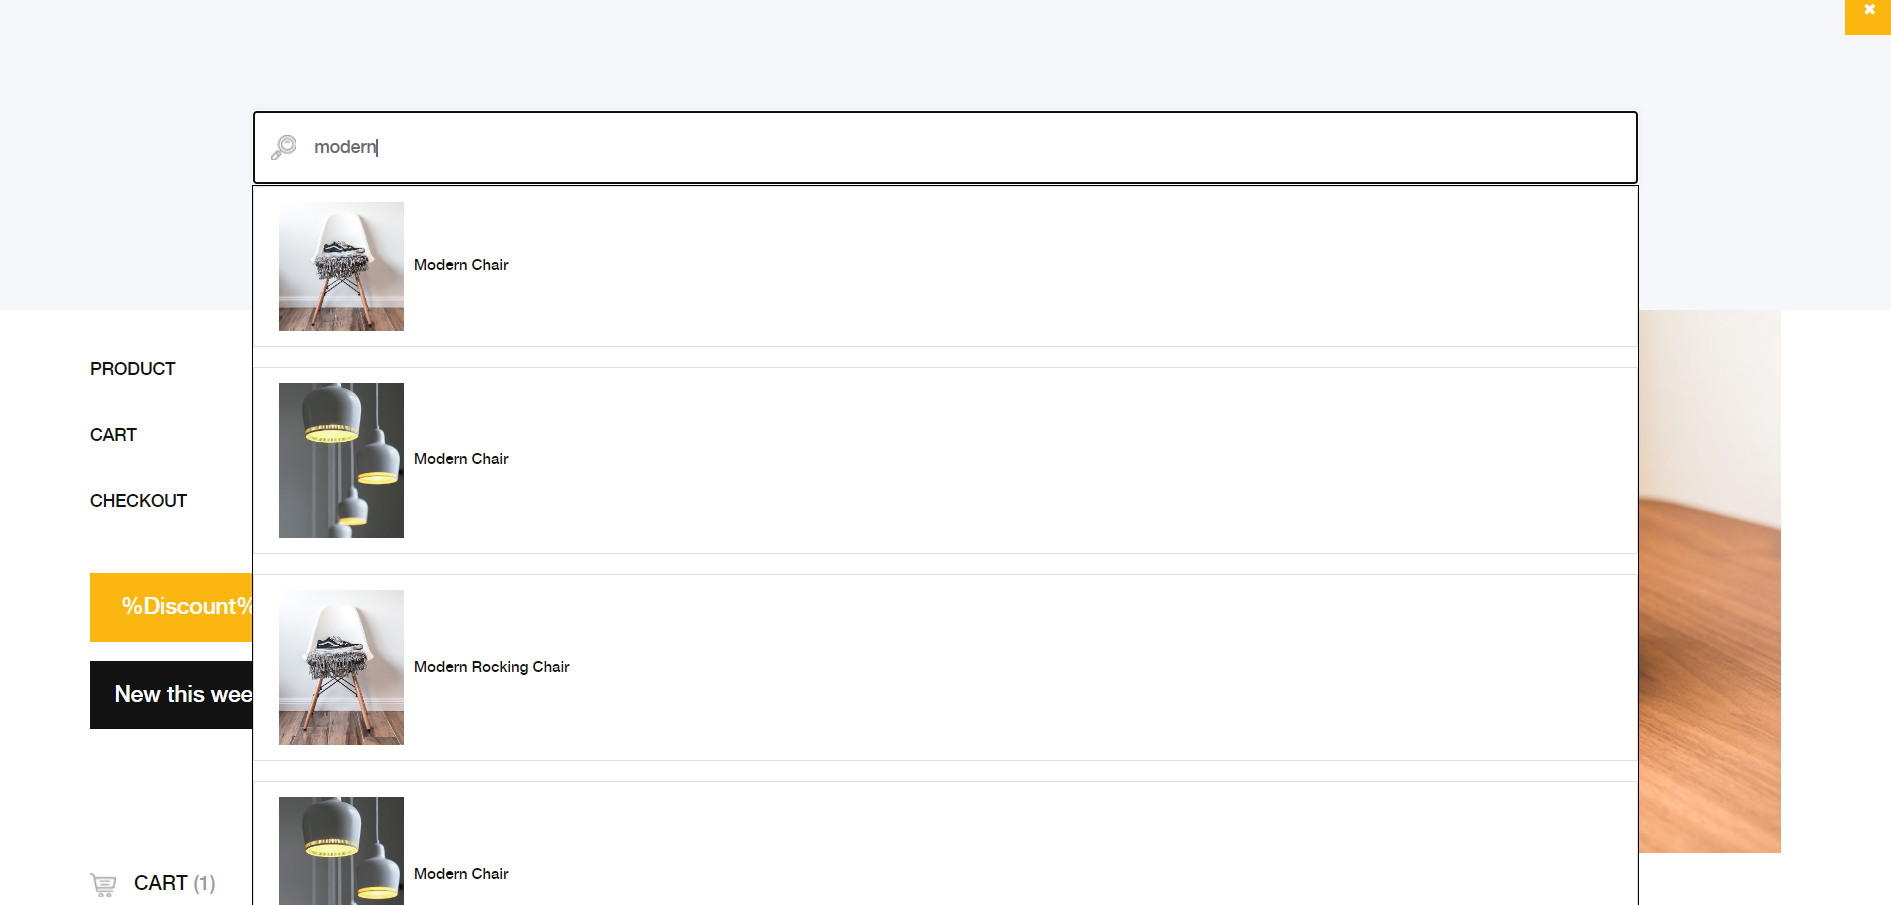Viewport: 1891px width, 905px height.
Task: Click the yellow %Discount% button
Action: tap(171, 607)
